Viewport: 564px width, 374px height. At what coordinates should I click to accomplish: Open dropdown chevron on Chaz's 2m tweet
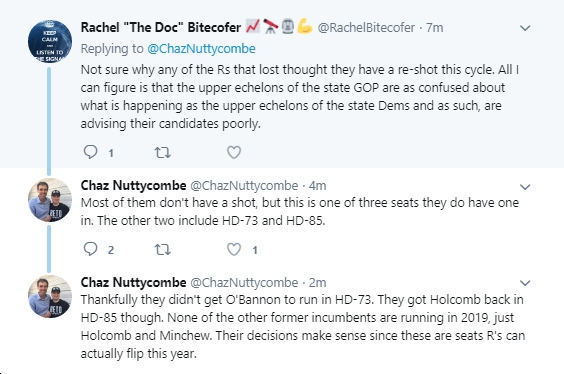525,283
